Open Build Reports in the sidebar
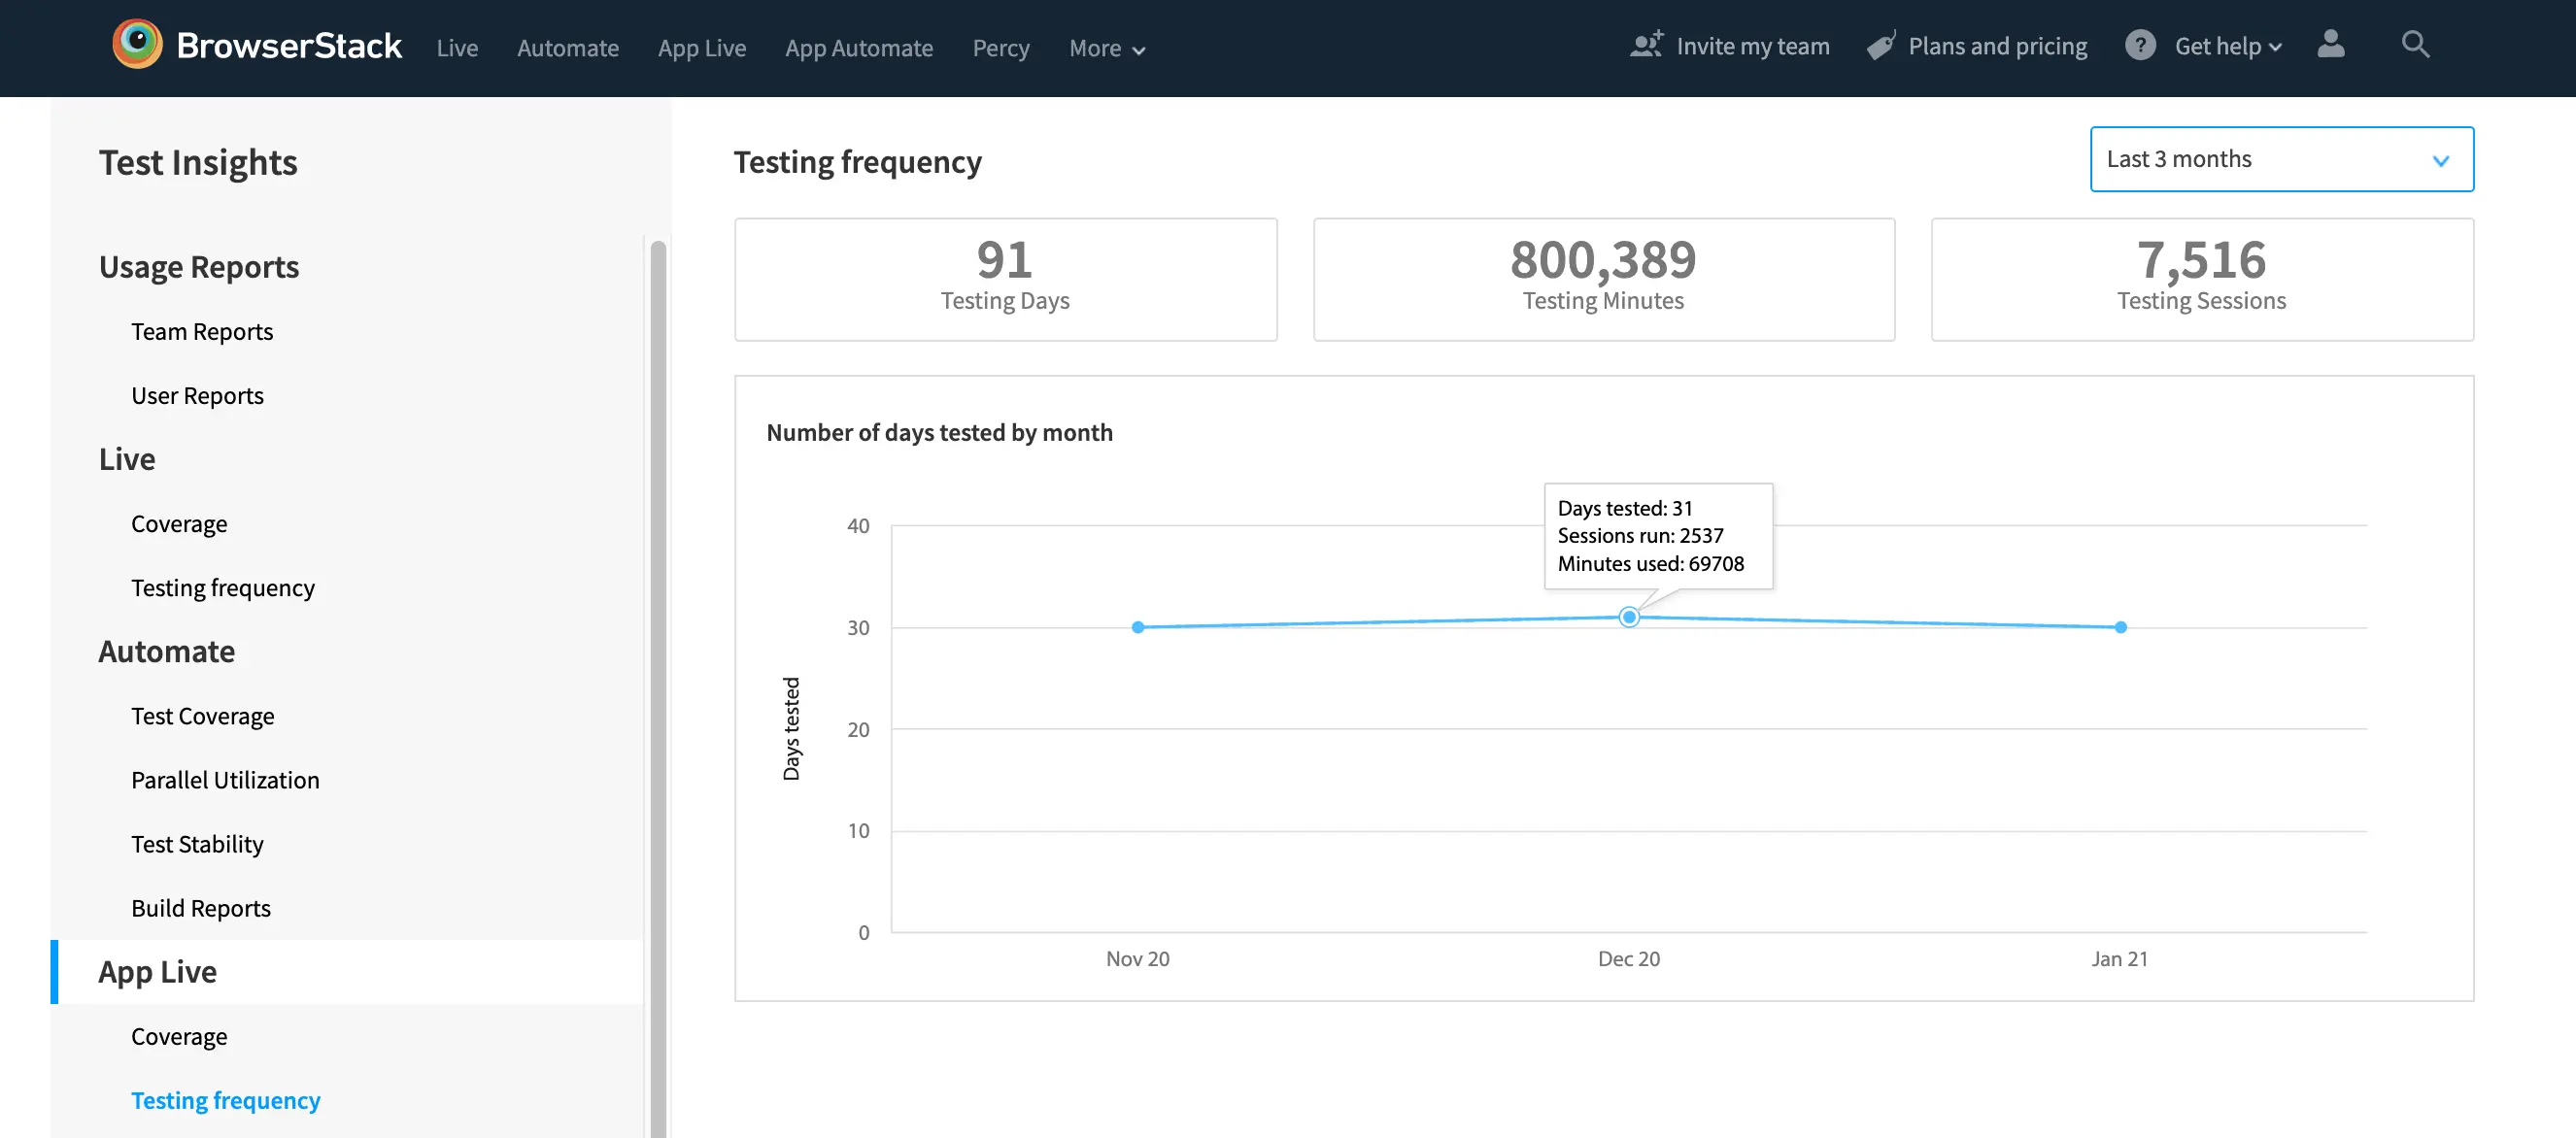2576x1138 pixels. pos(201,908)
